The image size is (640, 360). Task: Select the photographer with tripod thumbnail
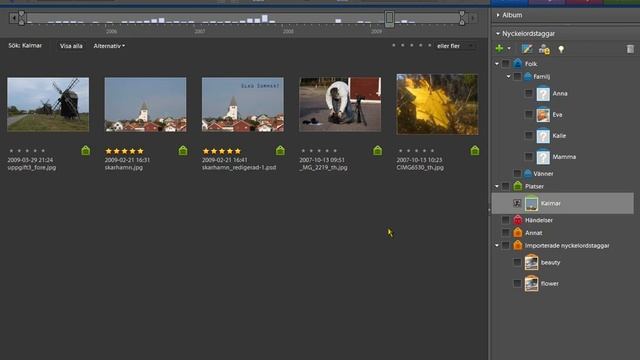(x=340, y=104)
